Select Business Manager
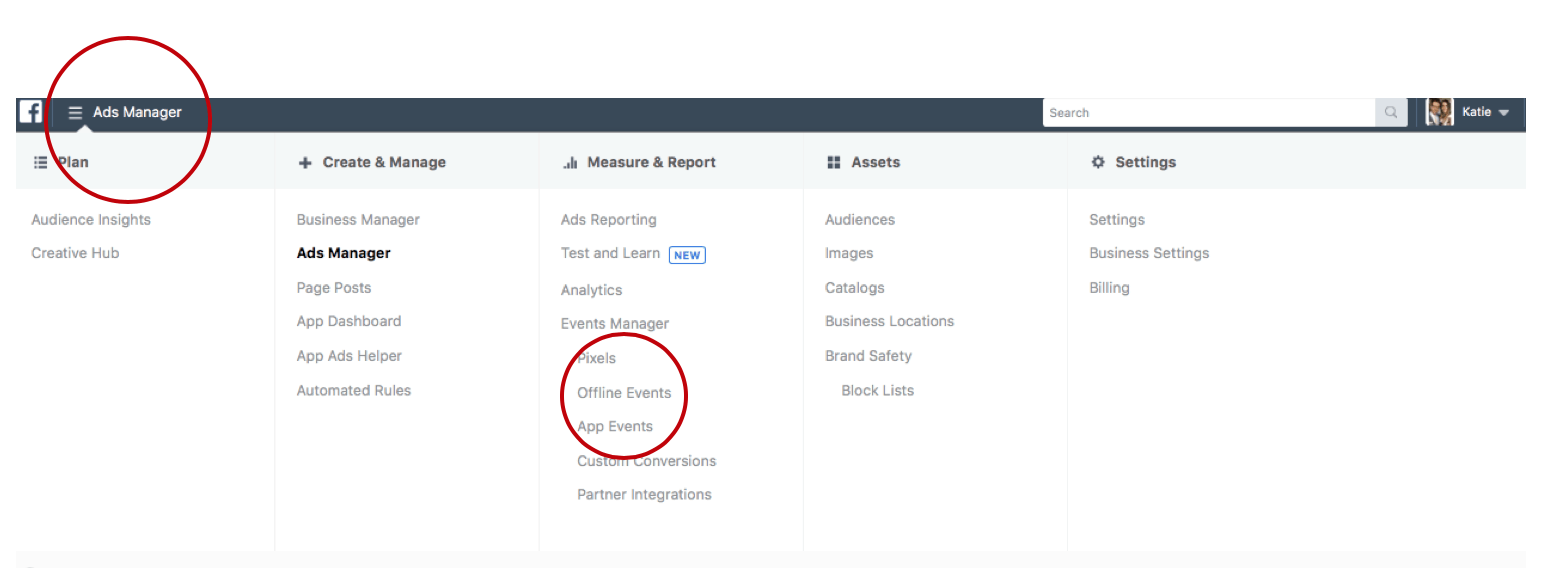 point(358,220)
